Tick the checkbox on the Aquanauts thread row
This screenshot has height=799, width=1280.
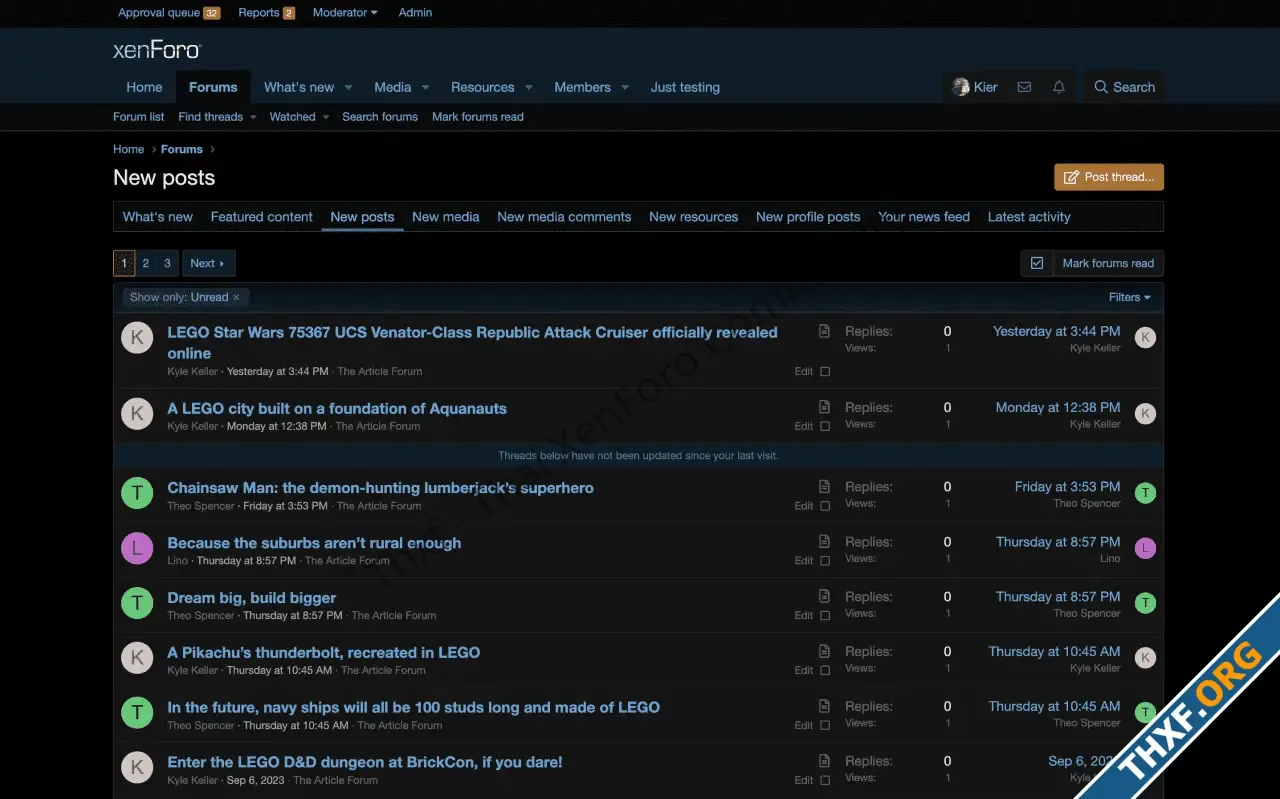(825, 426)
